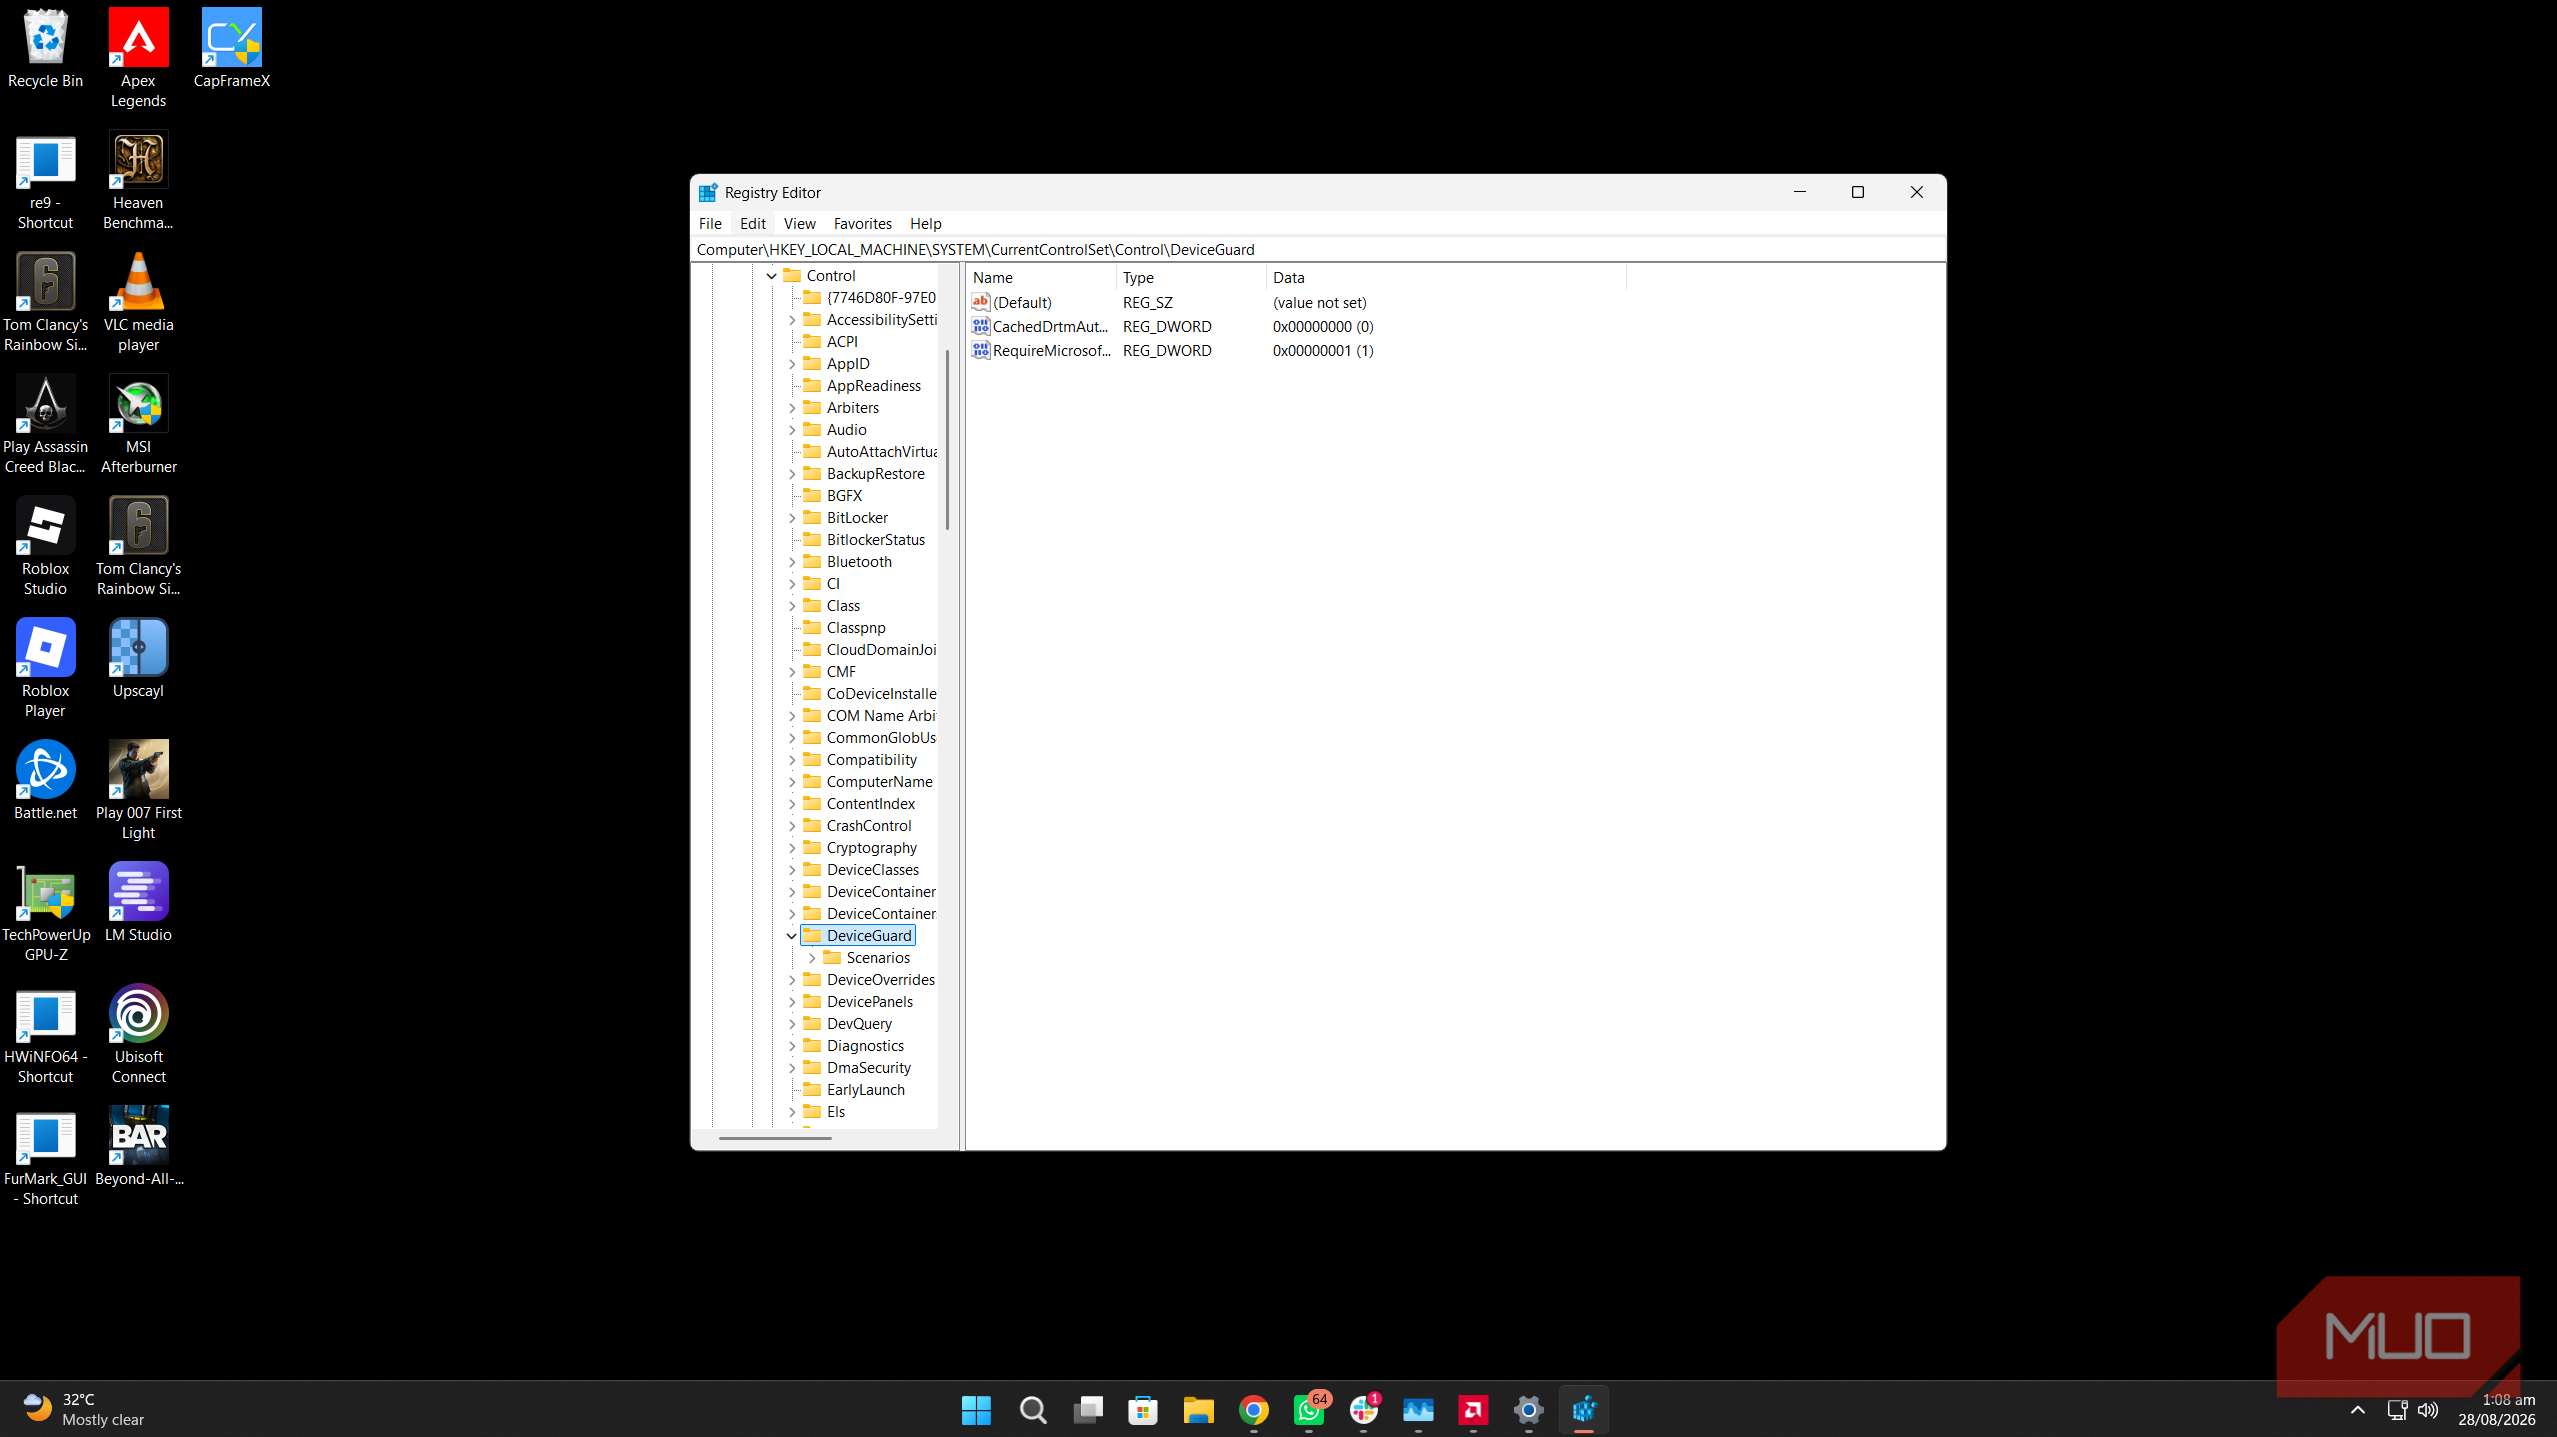Expand the Bluetooth key

coord(792,562)
